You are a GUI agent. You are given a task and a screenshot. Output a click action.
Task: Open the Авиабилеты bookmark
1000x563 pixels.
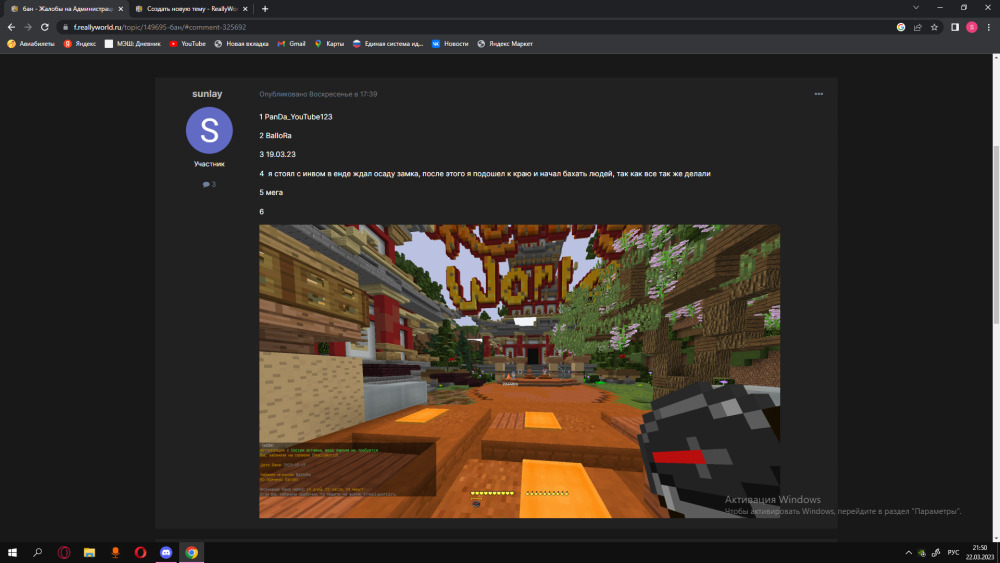point(31,44)
